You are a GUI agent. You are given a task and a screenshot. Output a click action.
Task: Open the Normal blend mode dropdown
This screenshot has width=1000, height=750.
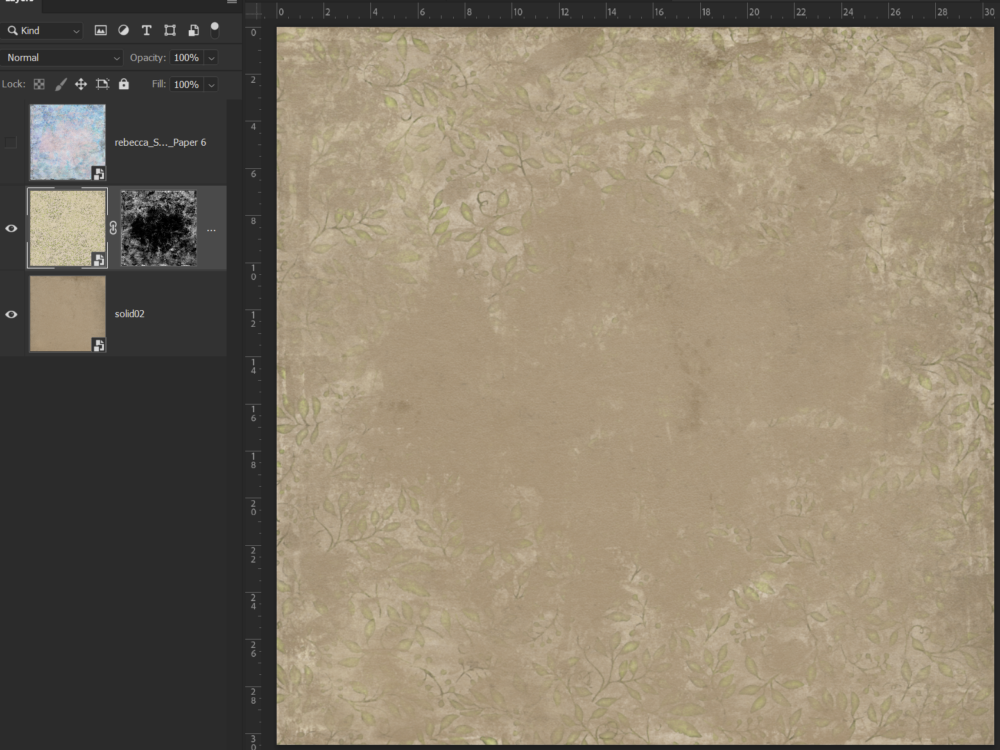[61, 57]
